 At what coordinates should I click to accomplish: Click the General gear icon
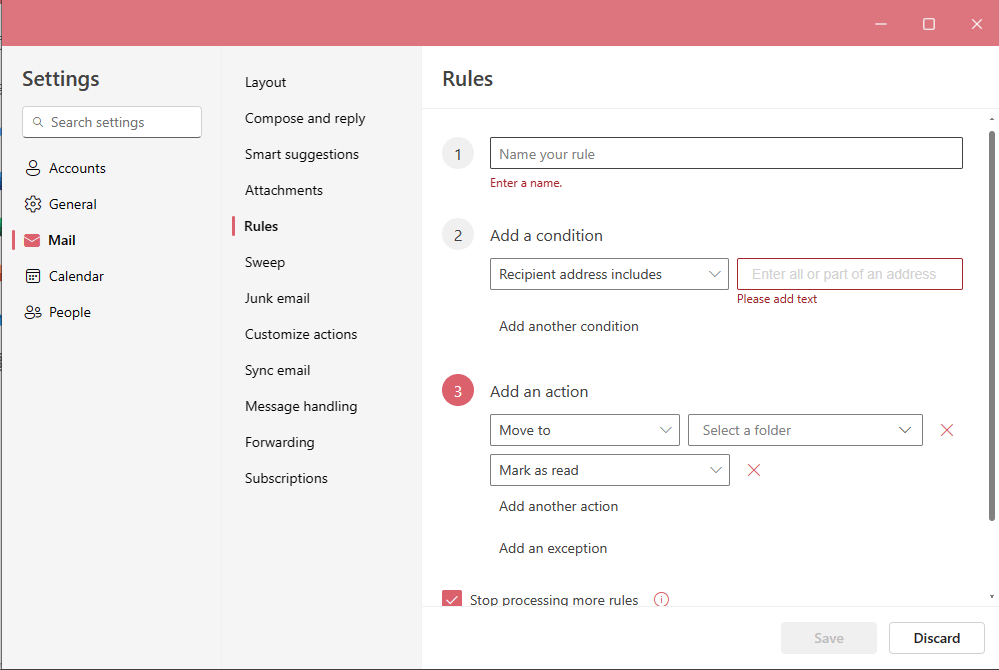coord(32,204)
